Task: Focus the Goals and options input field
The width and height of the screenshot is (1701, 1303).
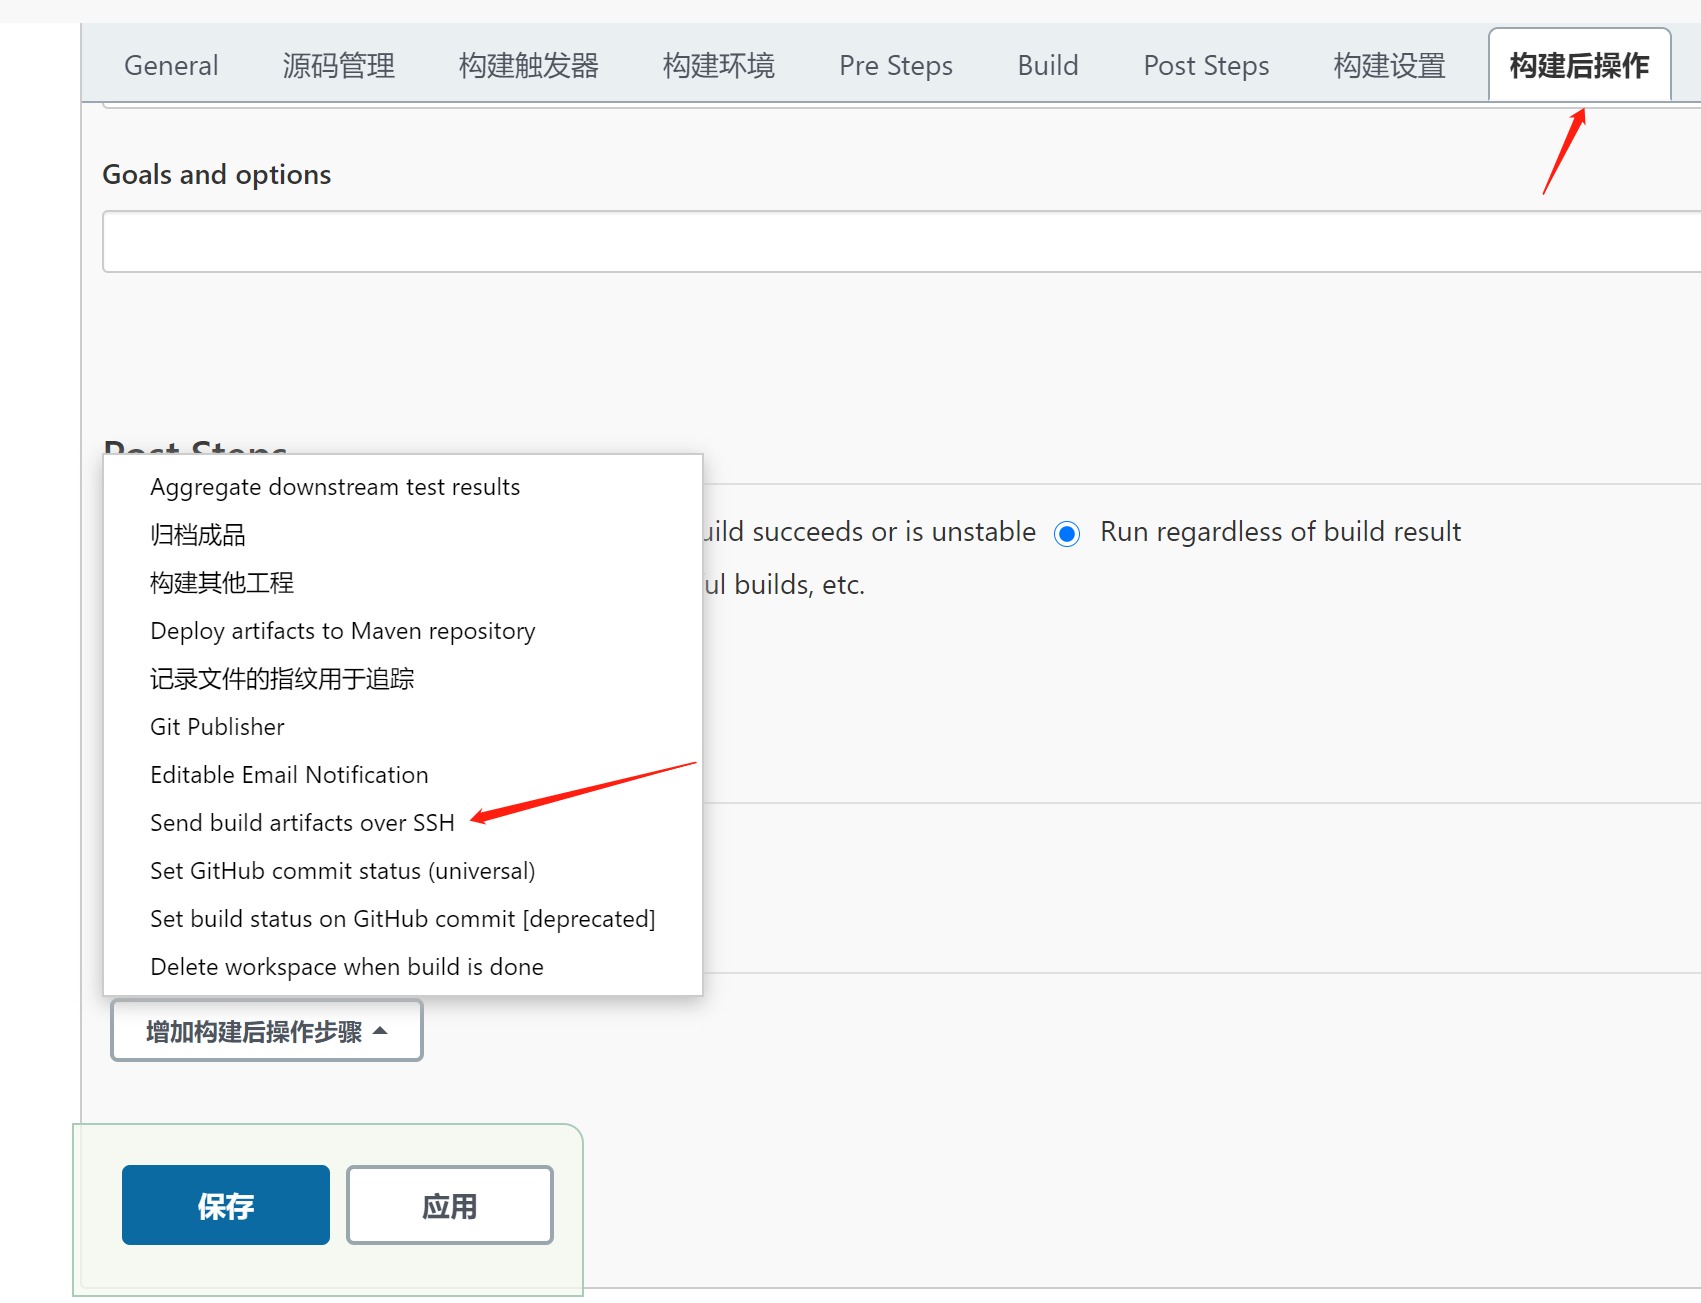Action: [901, 241]
